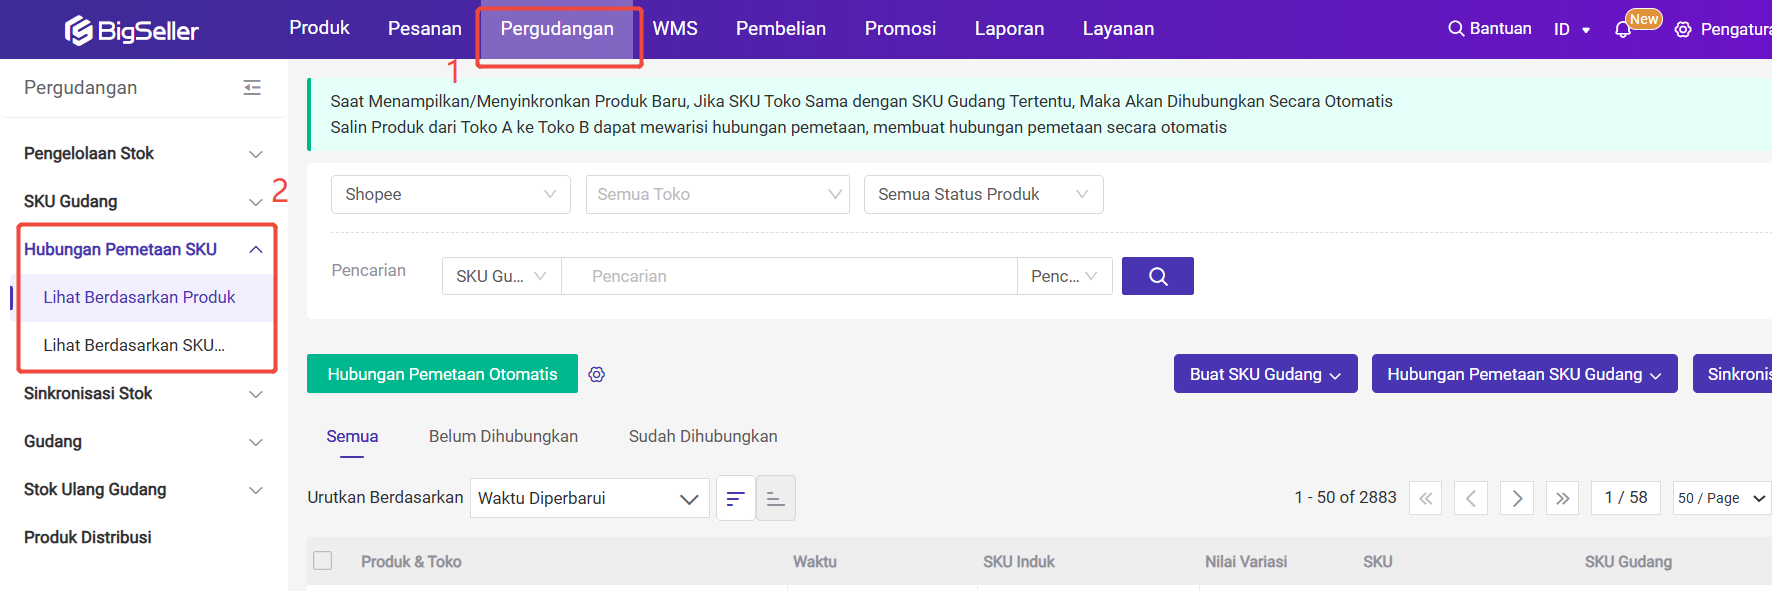
Task: Click the Sinkronis button
Action: pos(1732,374)
